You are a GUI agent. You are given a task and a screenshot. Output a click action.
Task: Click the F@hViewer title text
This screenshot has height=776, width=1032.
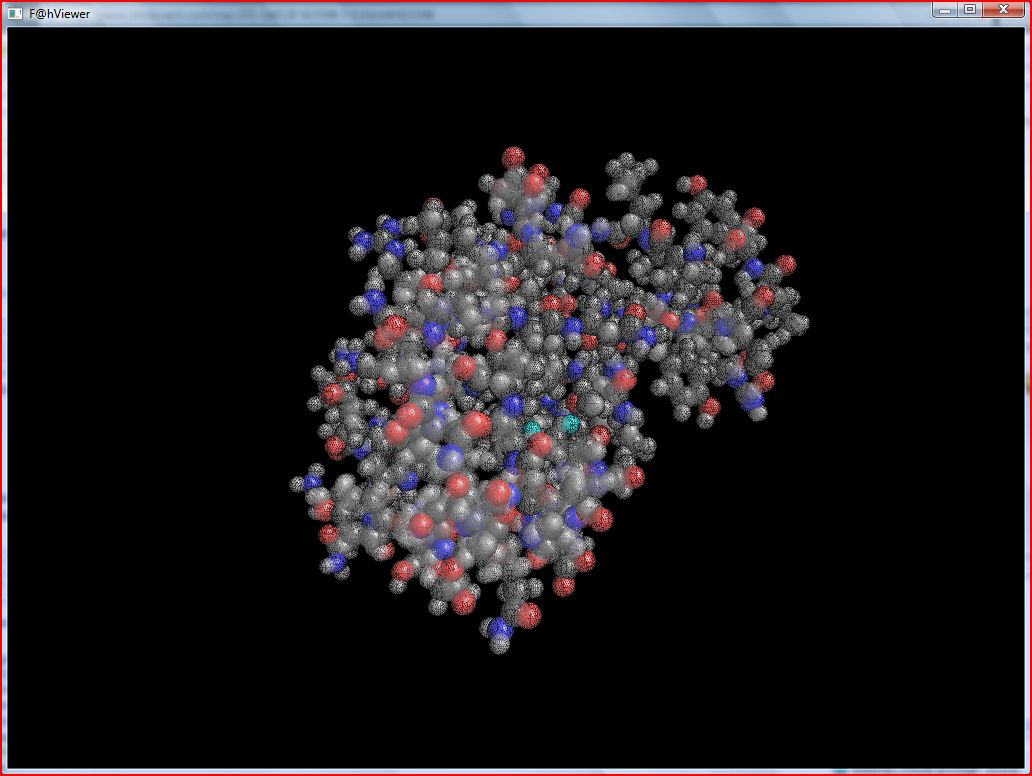click(60, 14)
